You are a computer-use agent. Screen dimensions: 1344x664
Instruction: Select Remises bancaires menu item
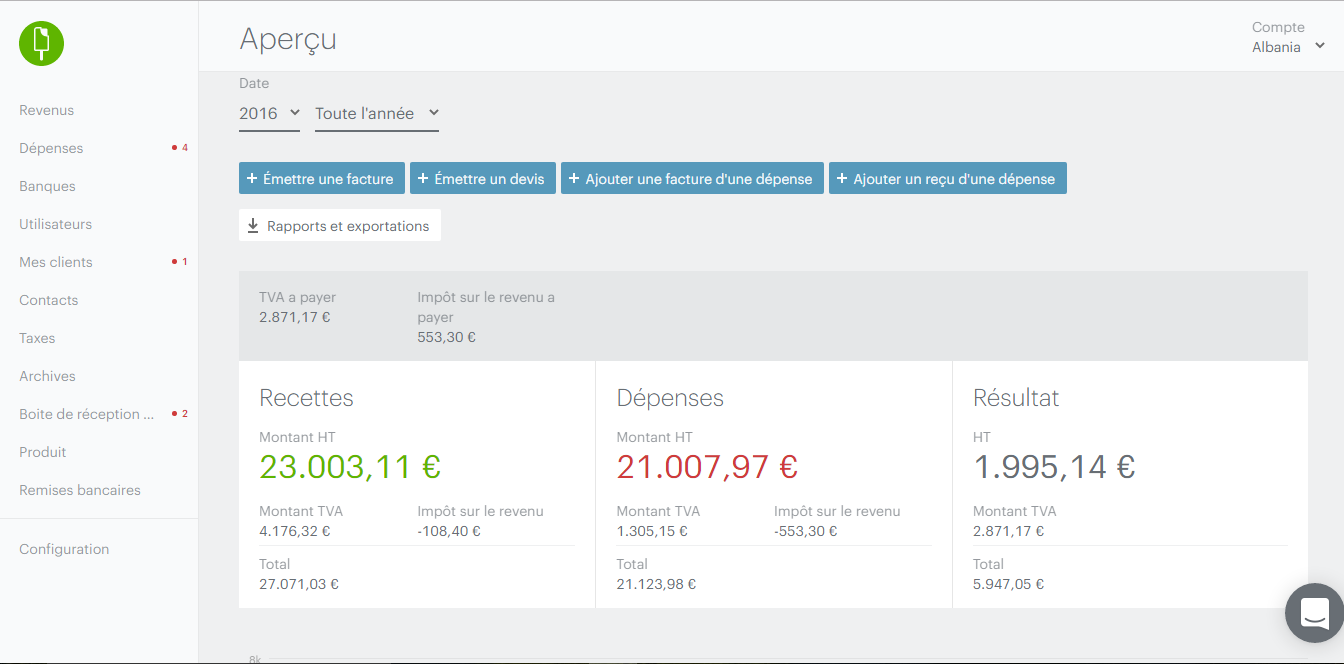pyautogui.click(x=80, y=490)
